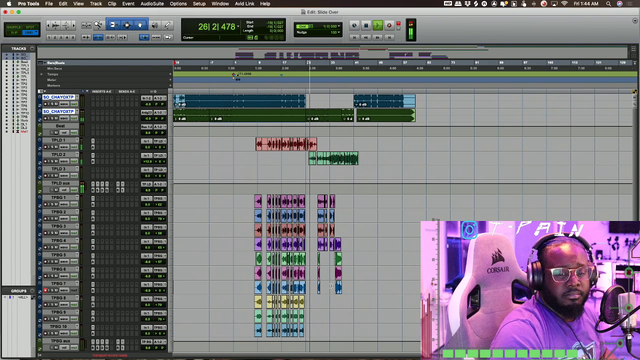Recall zoom preset 1
This screenshot has height=360, width=640.
pos(49,37)
